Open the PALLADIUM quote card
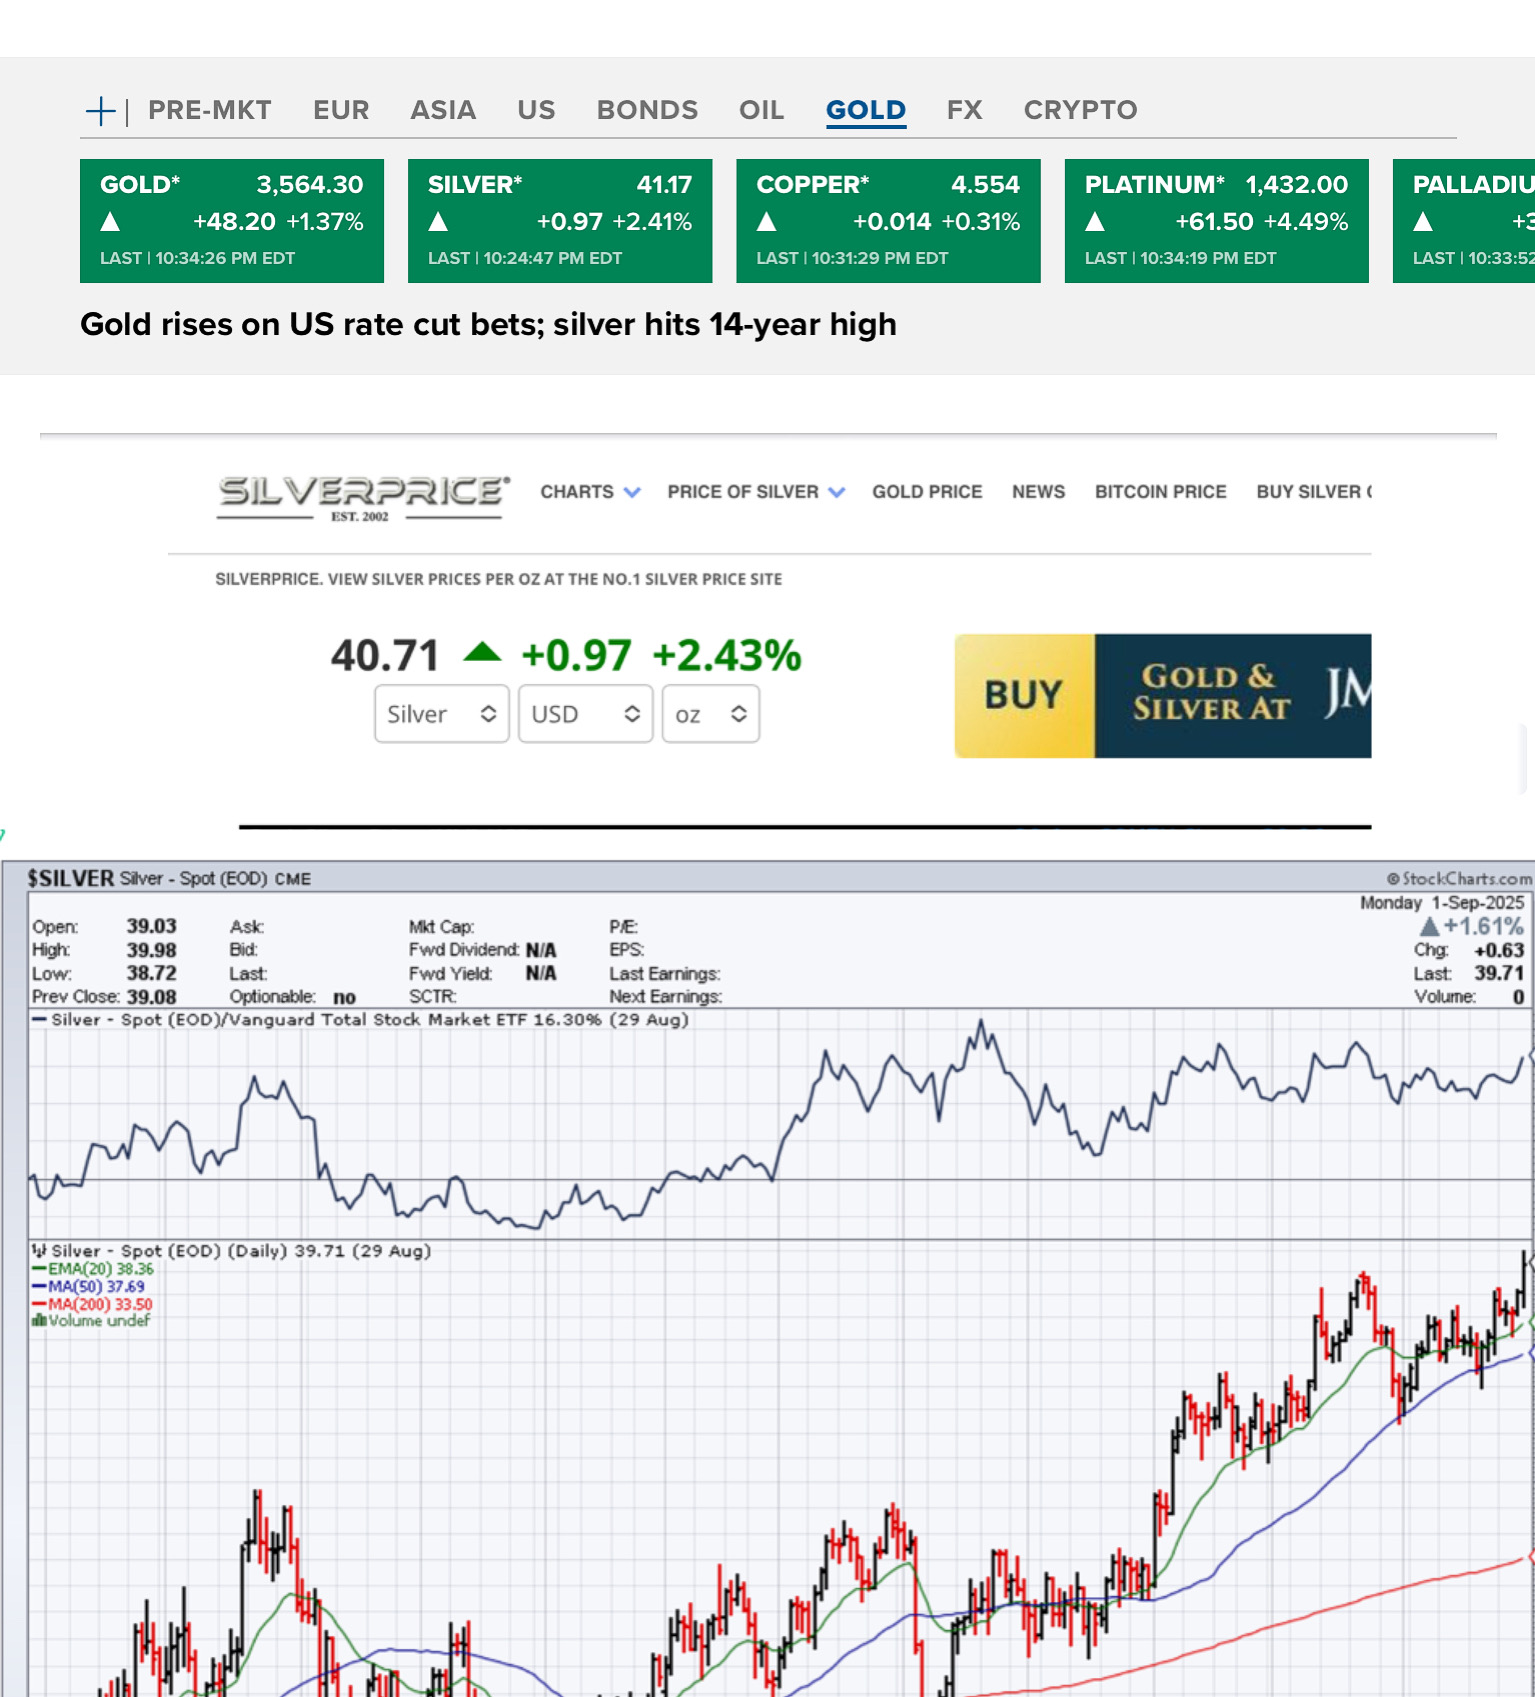 (x=1464, y=221)
